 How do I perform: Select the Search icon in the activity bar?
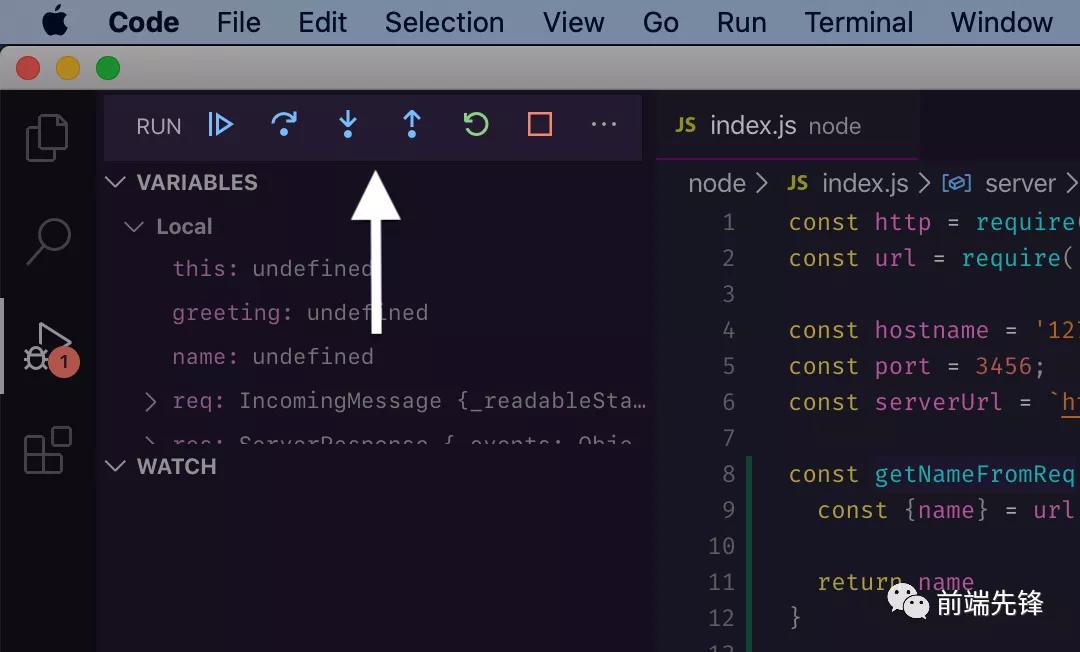click(x=47, y=243)
